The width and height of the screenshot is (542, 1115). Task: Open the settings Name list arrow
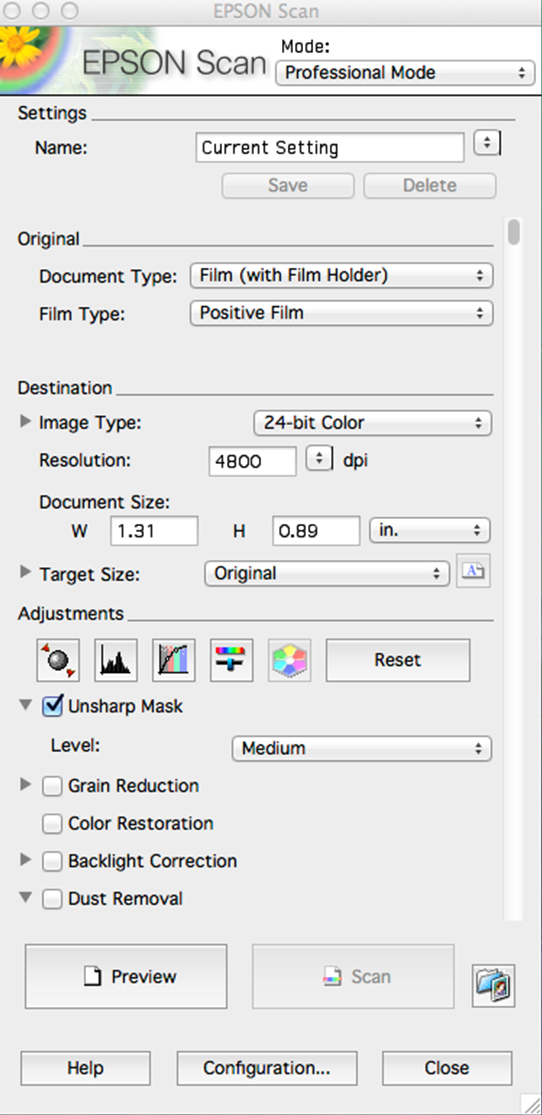(487, 142)
